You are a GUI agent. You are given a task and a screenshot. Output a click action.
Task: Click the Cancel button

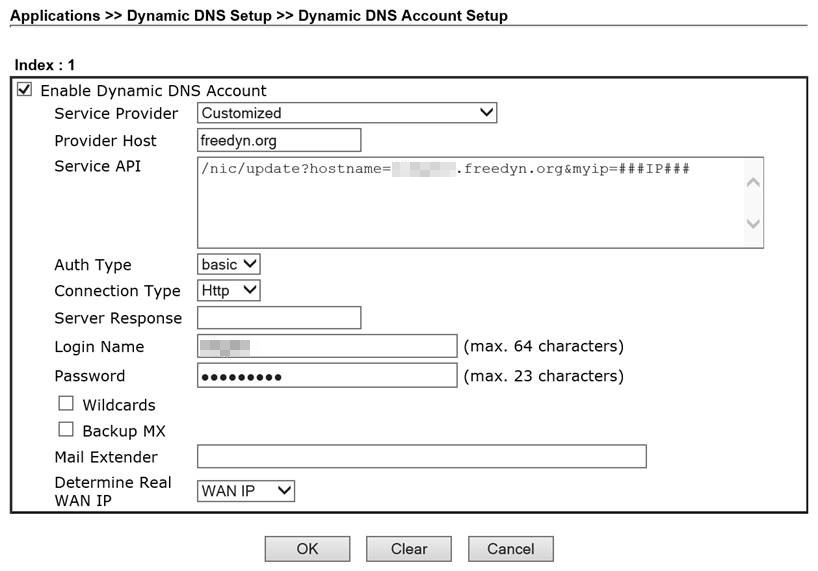click(x=510, y=549)
